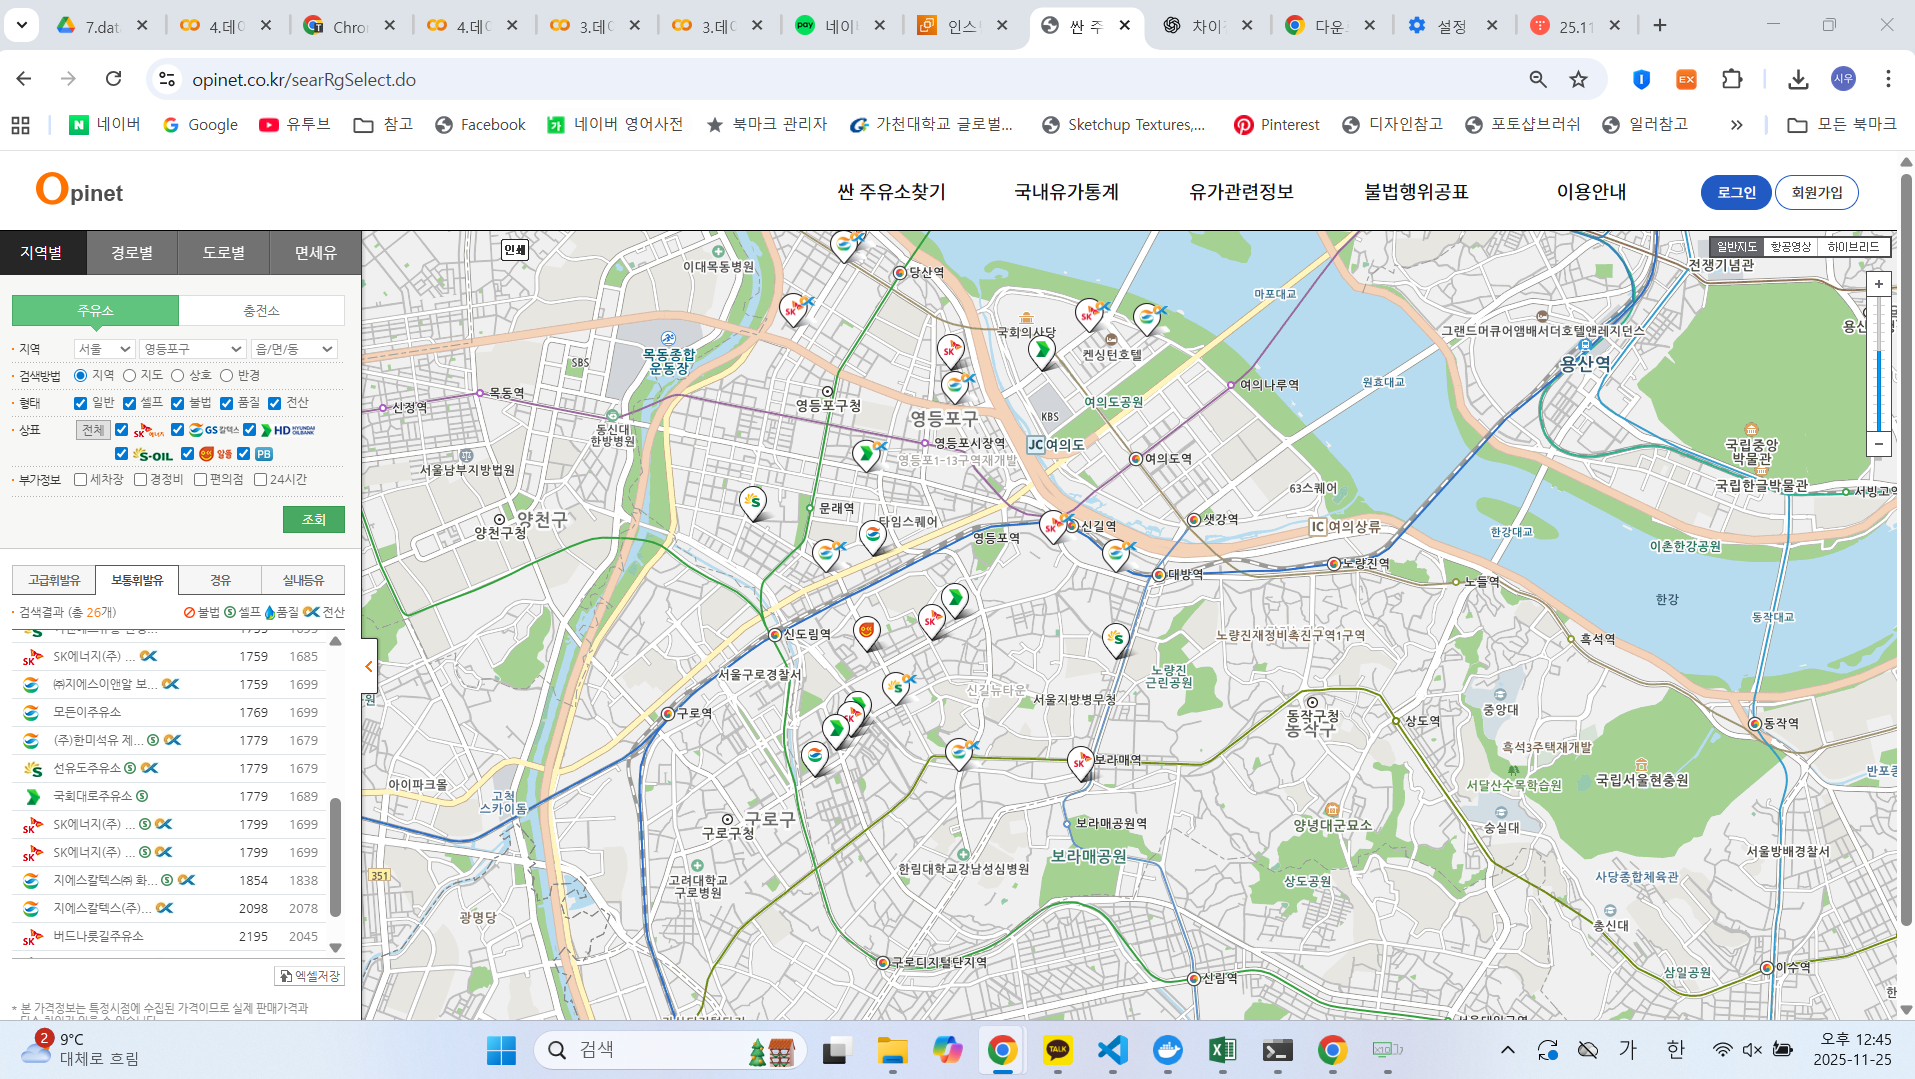The image size is (1915, 1079).
Task: Select the SK marker beside 보라매역
Action: 1080,763
